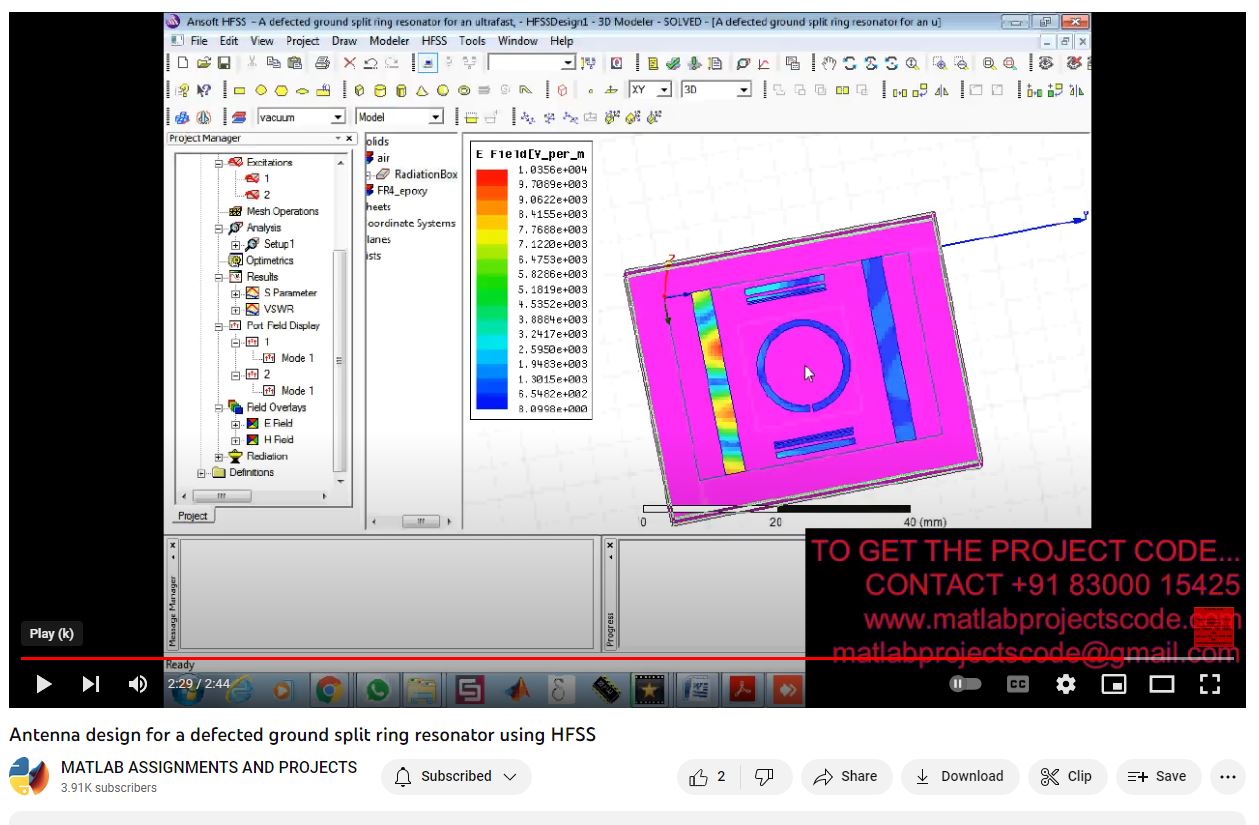Screen dimensions: 1259x825
Task: Click the red swatch in E Field legend
Action: coord(491,178)
